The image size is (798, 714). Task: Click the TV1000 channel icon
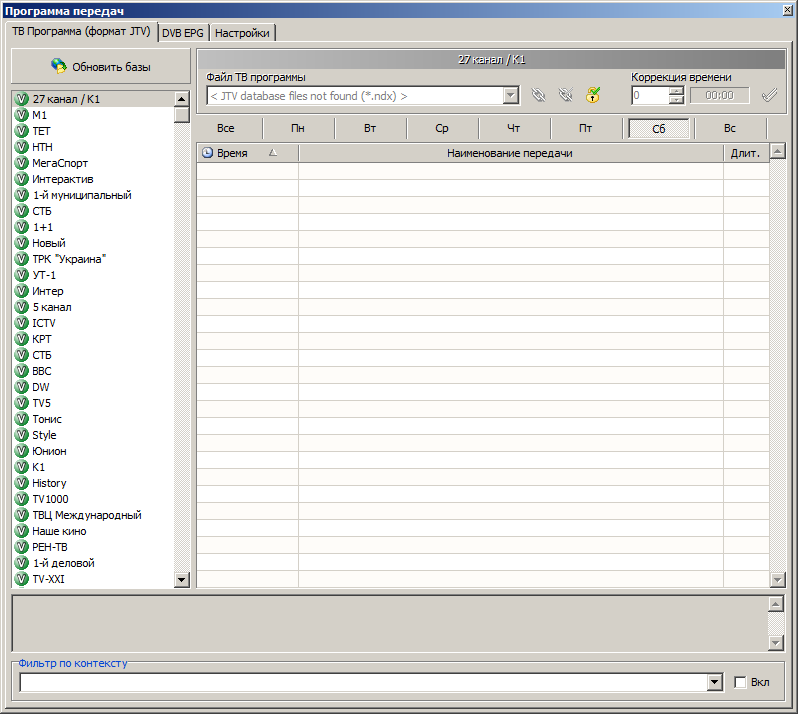click(x=22, y=499)
